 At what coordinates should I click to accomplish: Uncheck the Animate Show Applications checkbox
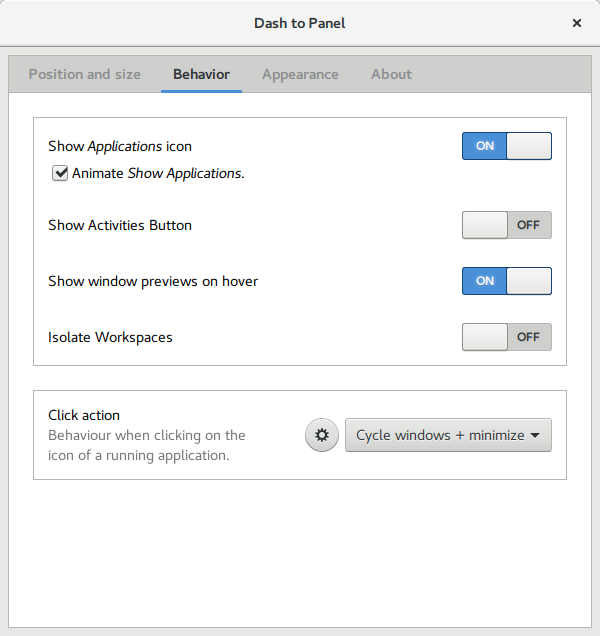(x=61, y=173)
